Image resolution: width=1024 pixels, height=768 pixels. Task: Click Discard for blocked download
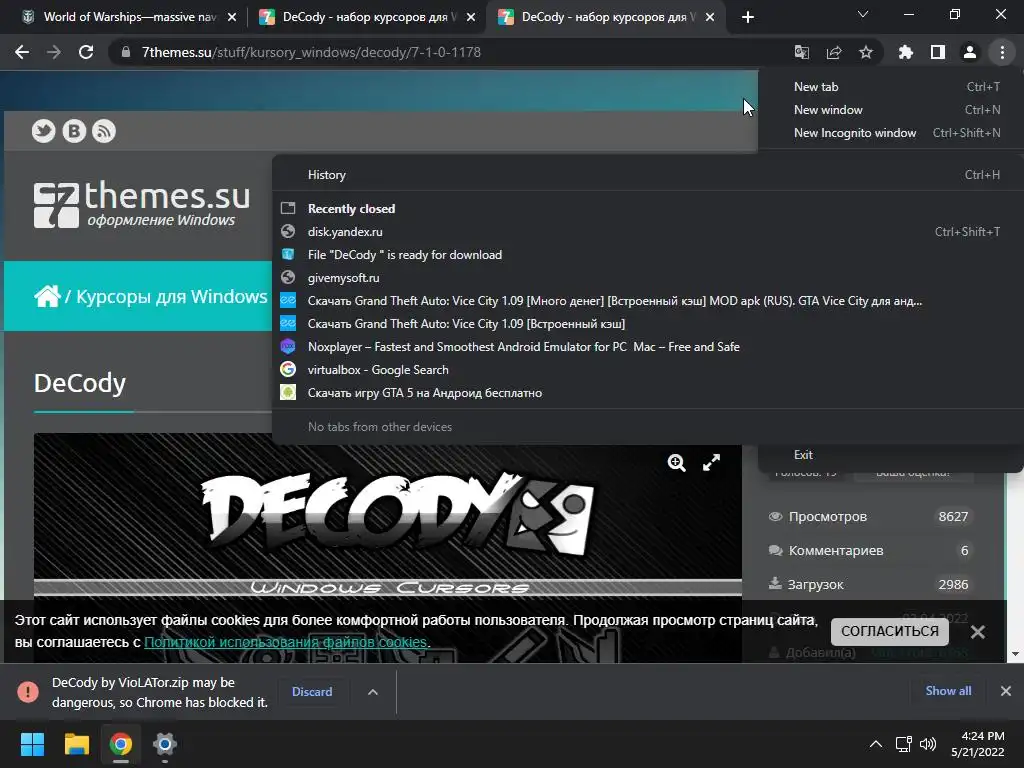312,692
